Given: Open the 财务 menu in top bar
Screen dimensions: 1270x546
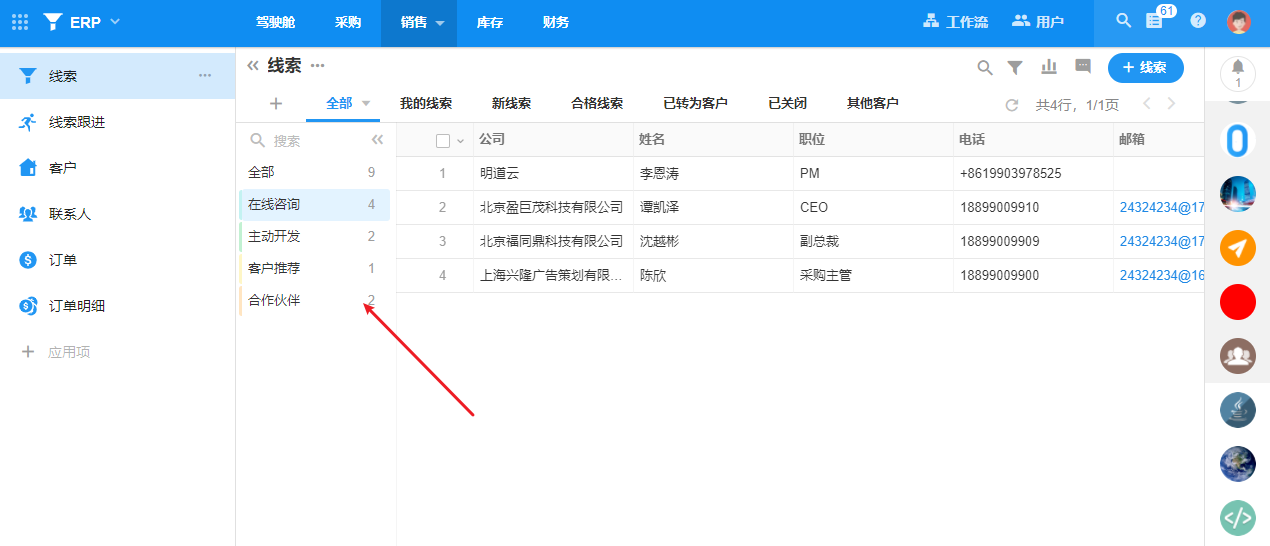Looking at the screenshot, I should tap(556, 22).
